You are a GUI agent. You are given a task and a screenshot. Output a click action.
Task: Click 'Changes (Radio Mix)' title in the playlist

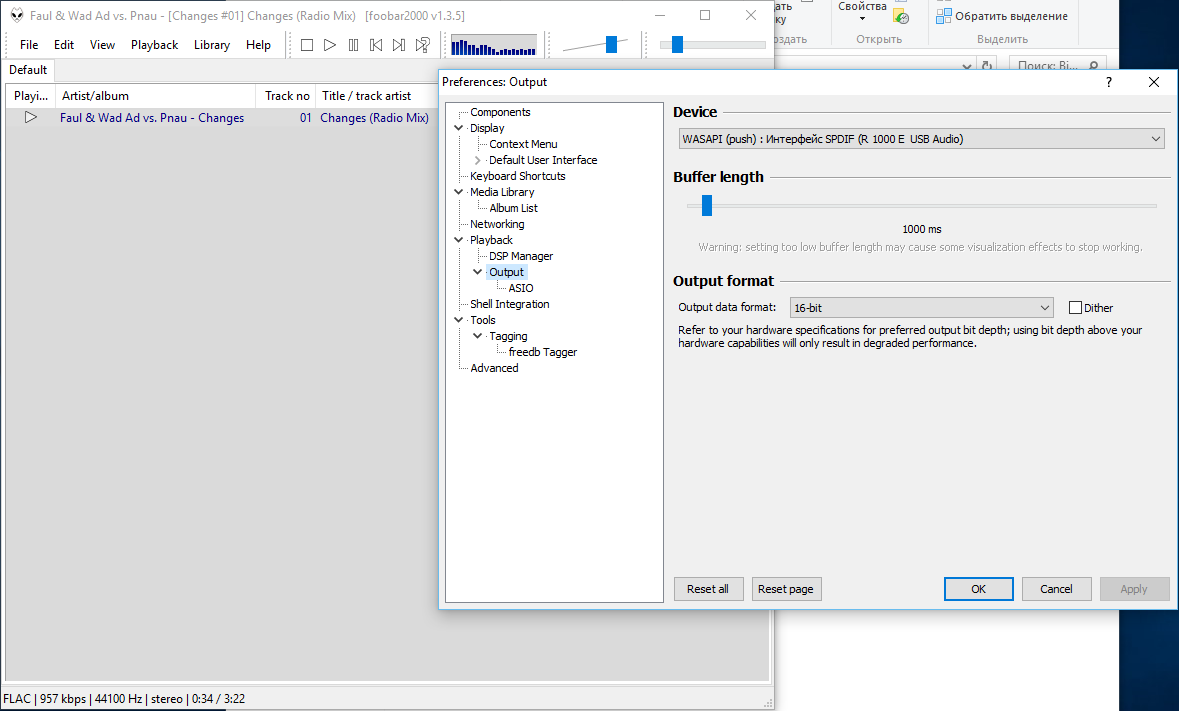374,117
